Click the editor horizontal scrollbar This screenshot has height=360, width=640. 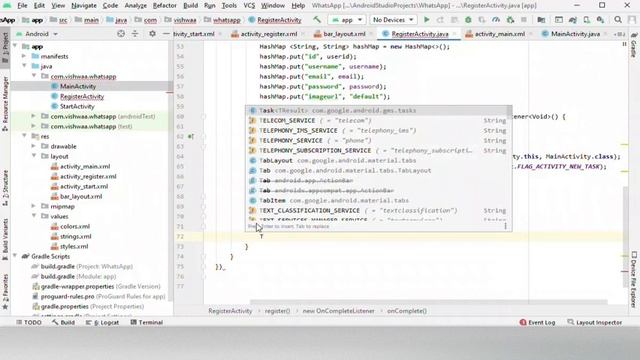coord(429,302)
